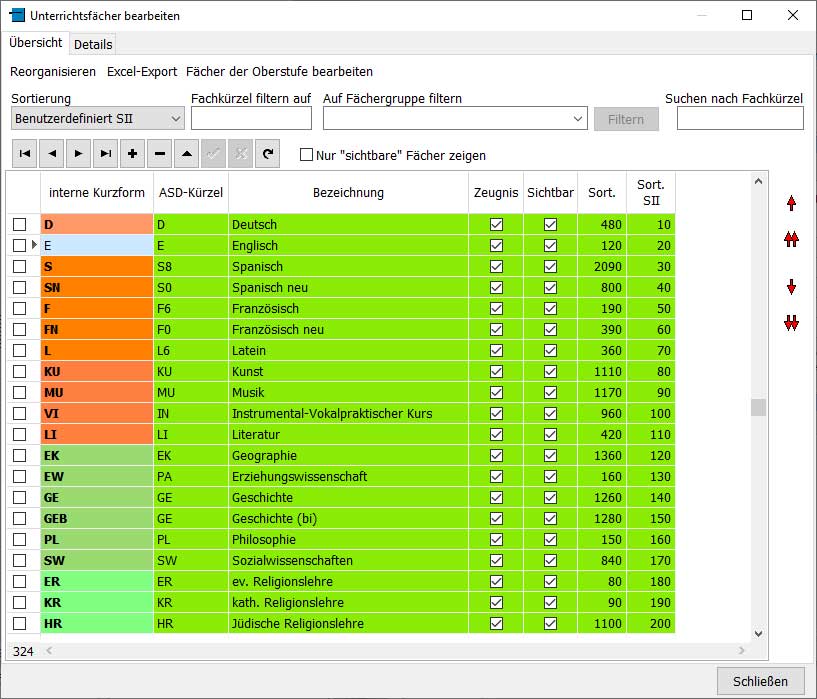Click the Schließen button
This screenshot has height=699, width=817.
point(760,681)
